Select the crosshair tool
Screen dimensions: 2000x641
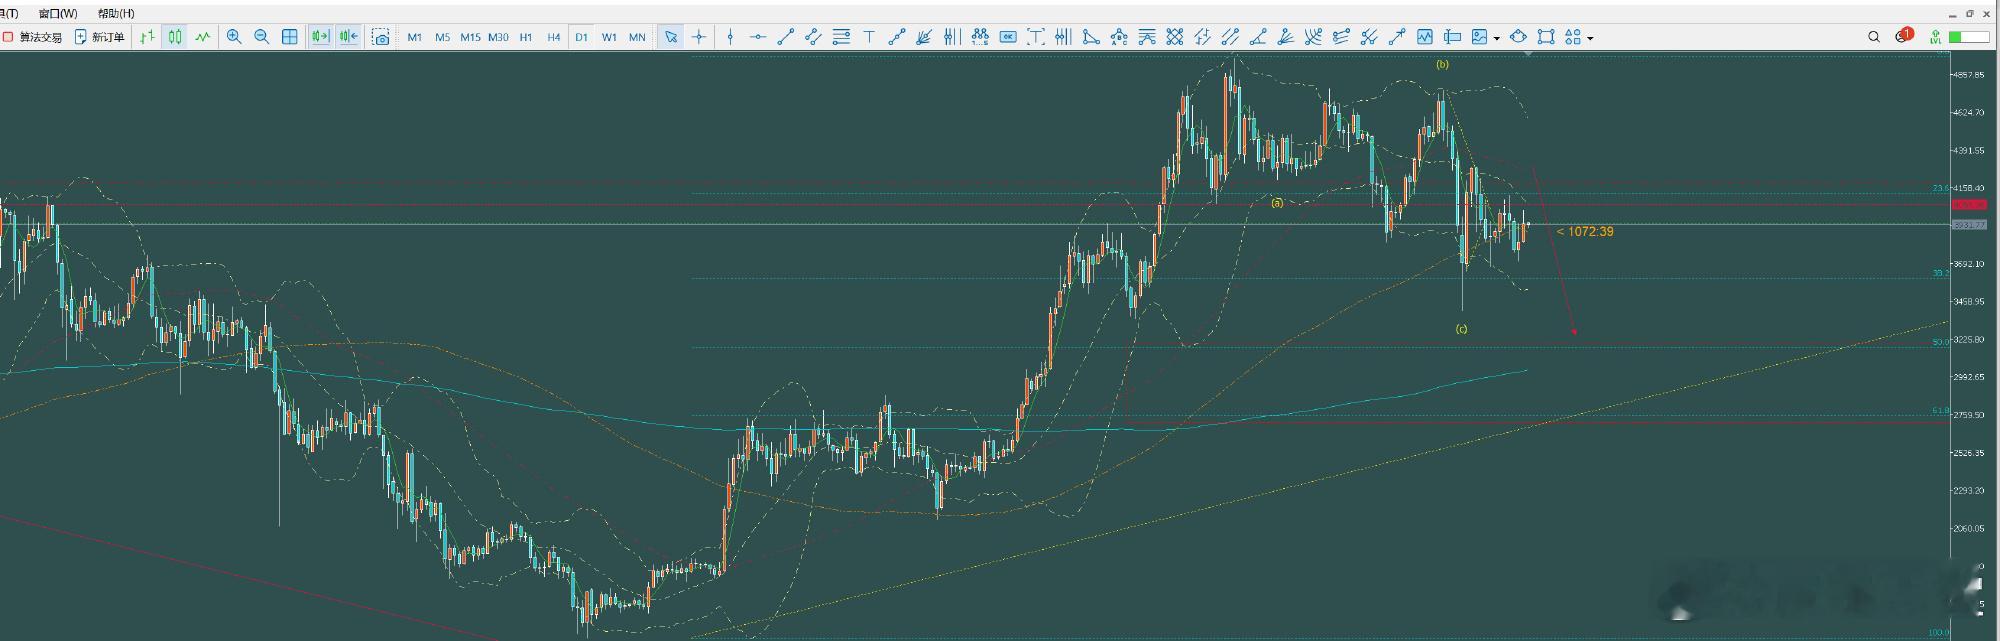(x=699, y=37)
